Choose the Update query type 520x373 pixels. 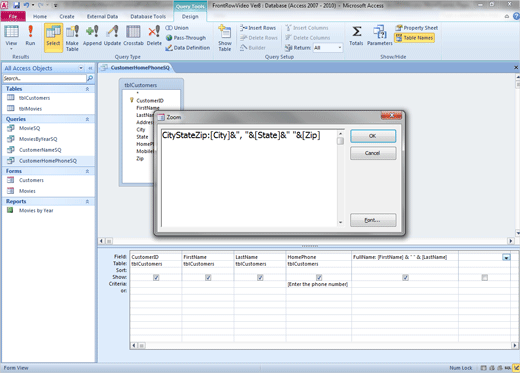coord(112,36)
